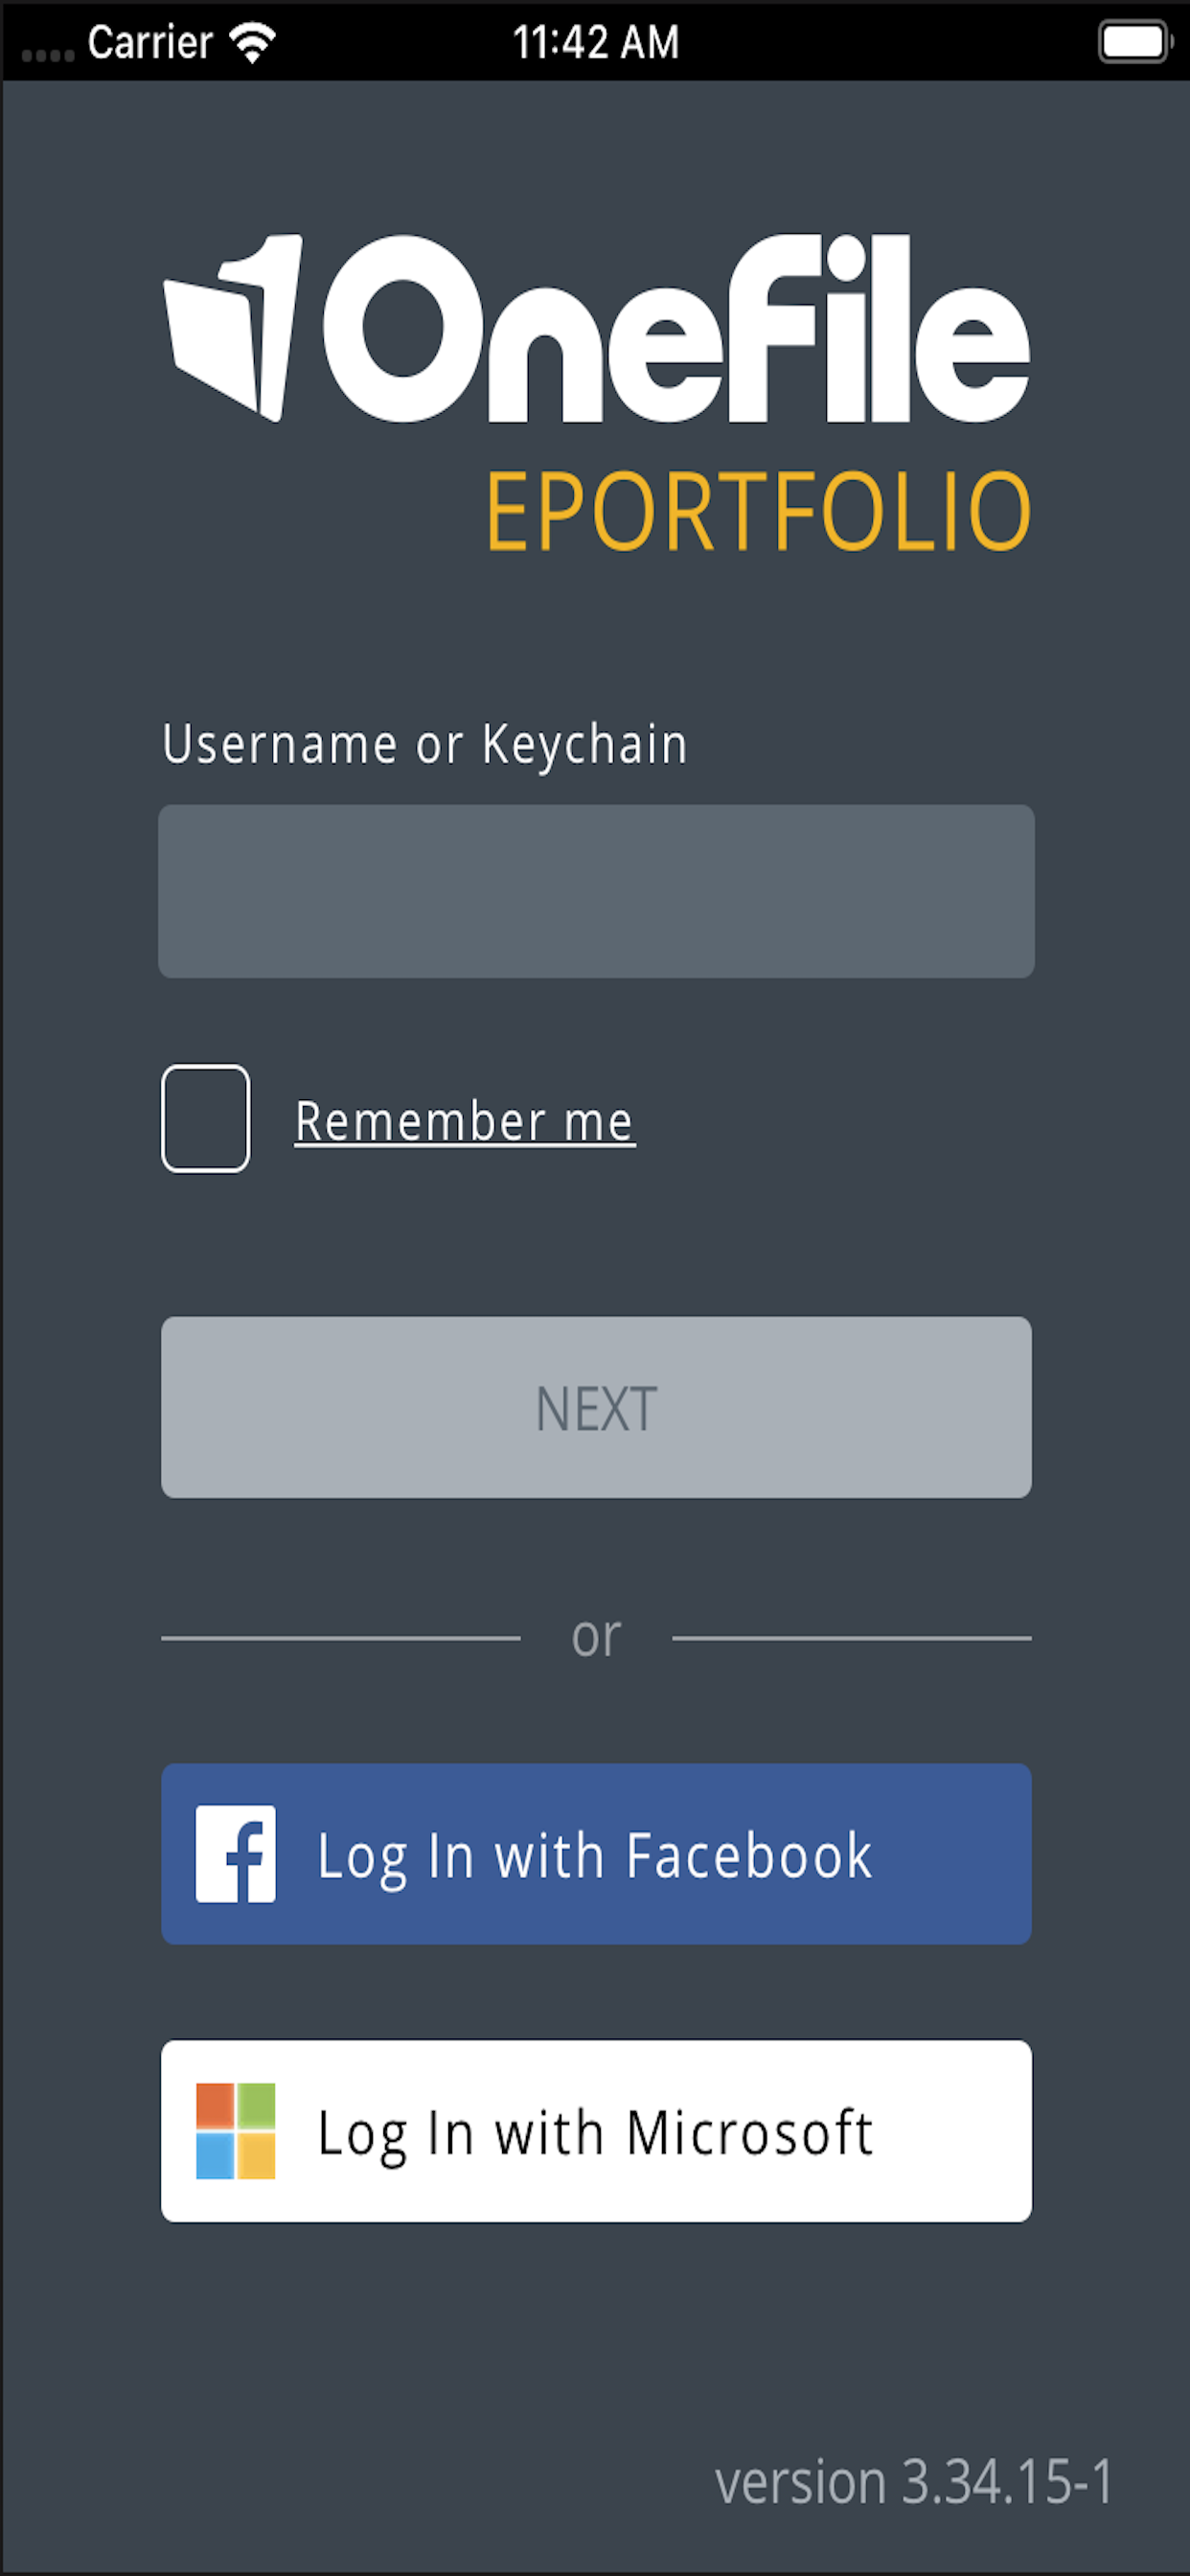This screenshot has height=2576, width=1190.
Task: Tap the 'or' divider text
Action: [596, 1637]
